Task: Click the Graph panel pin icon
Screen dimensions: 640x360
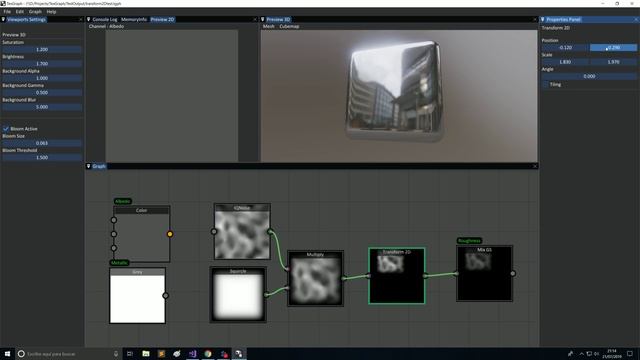Action: coord(89,166)
